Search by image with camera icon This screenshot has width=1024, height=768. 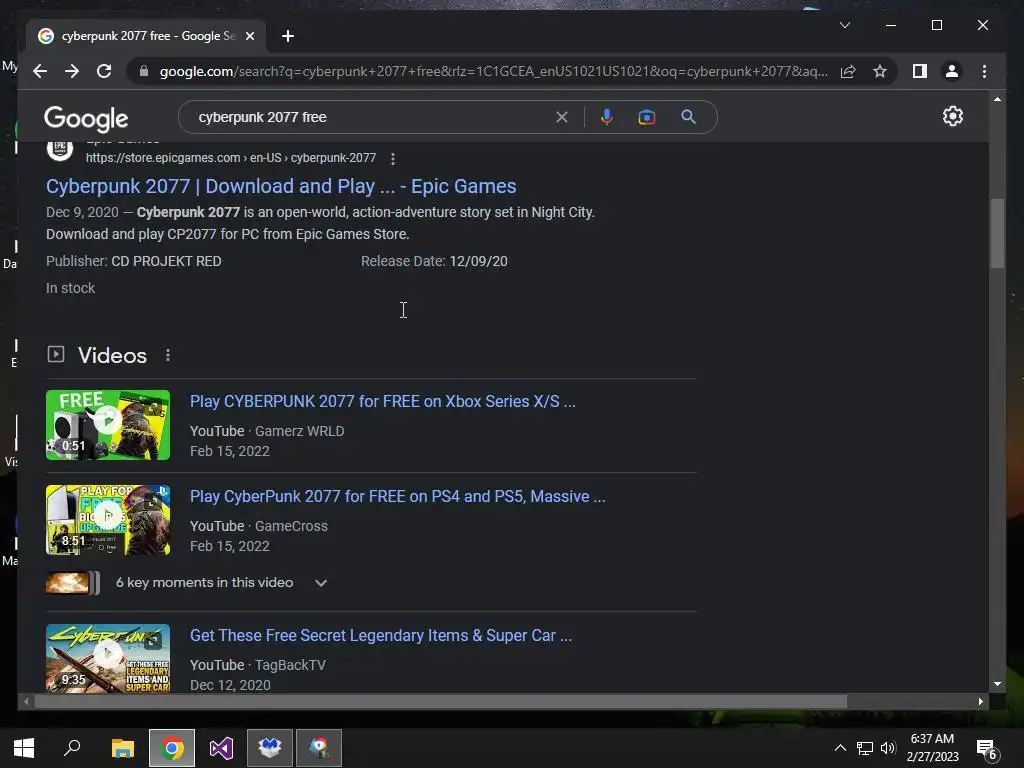click(x=647, y=117)
